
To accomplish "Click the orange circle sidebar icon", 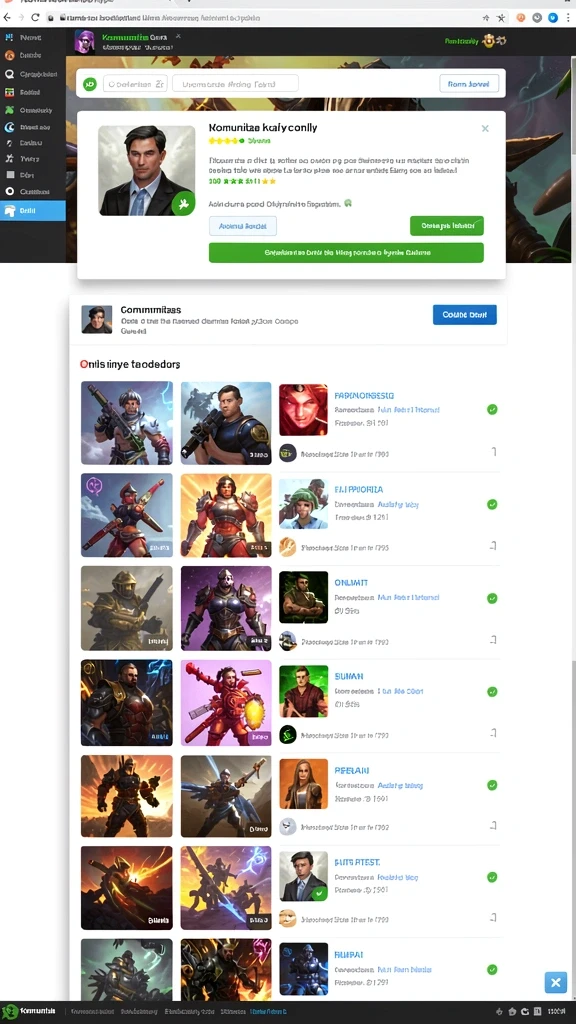I will click(10, 56).
